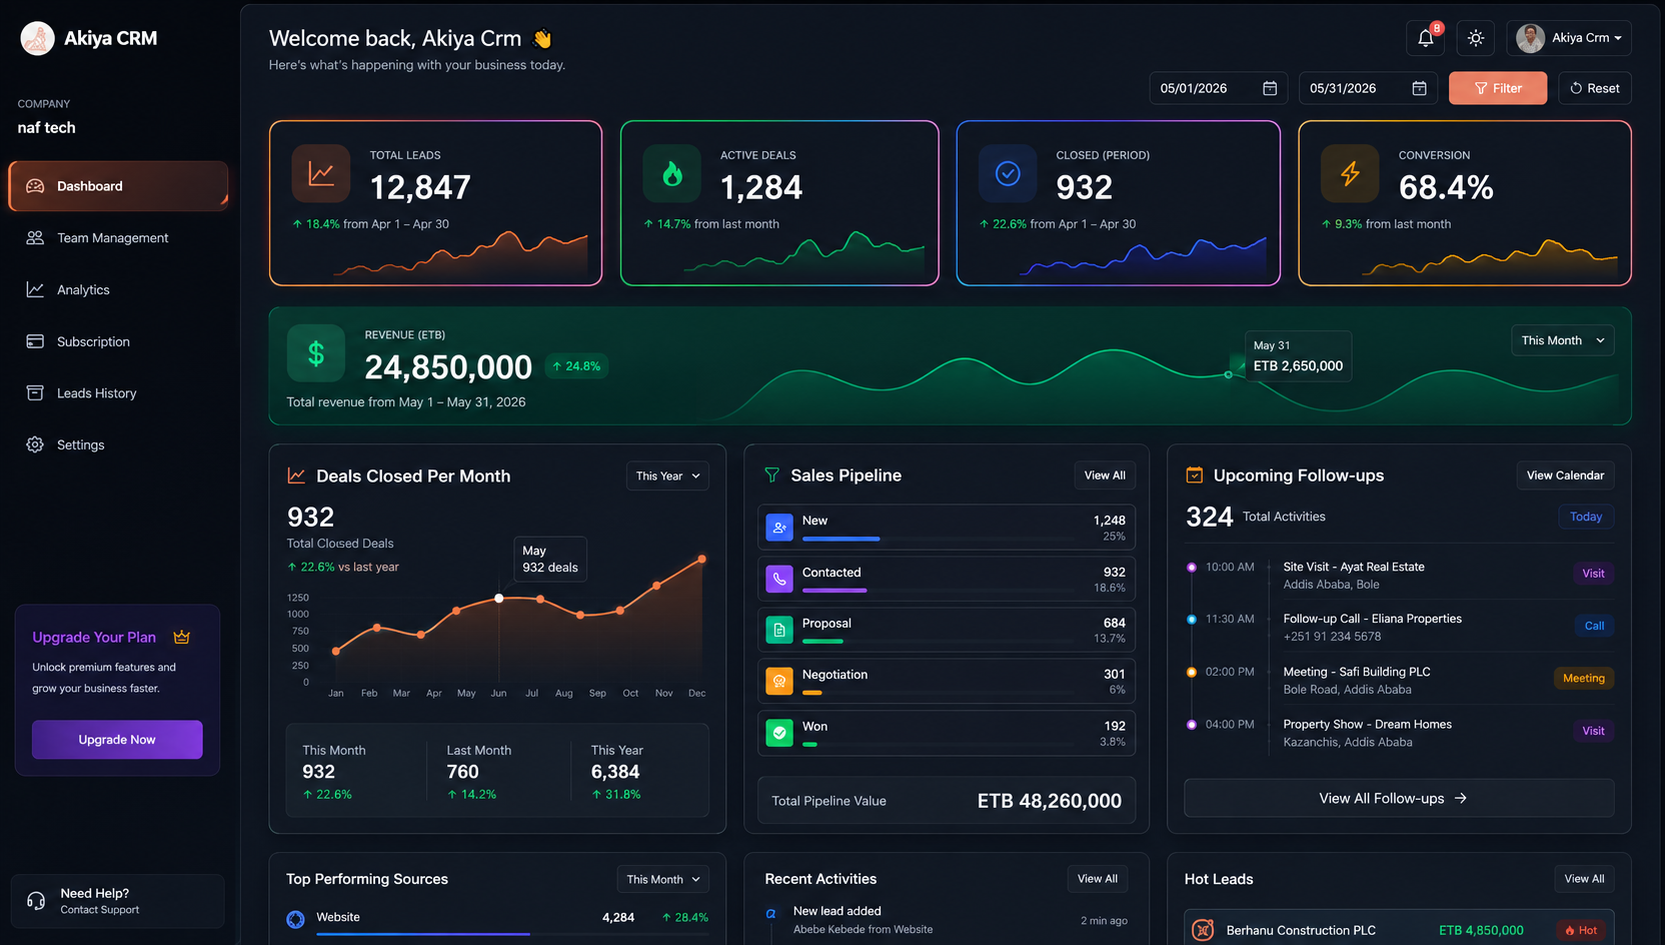Click the Total Leads chart icon
The height and width of the screenshot is (945, 1665).
[x=321, y=174]
